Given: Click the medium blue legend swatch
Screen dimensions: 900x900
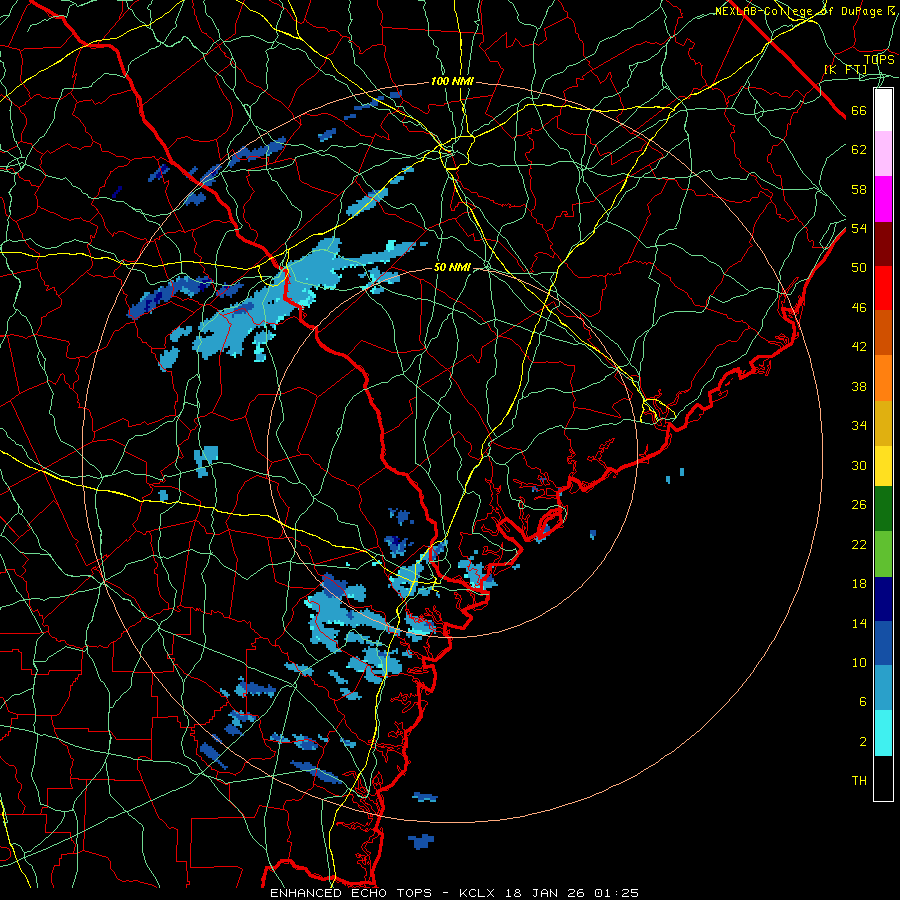Looking at the screenshot, I should click(883, 643).
